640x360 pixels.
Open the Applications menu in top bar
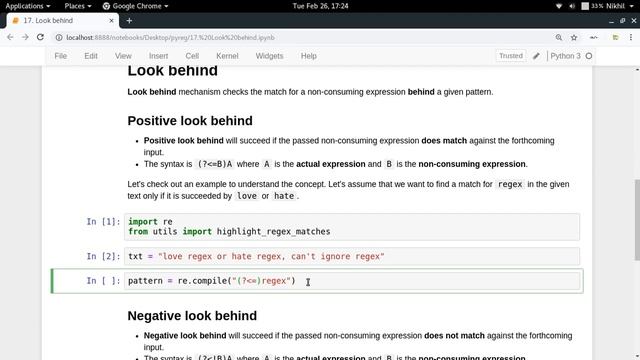[28, 6]
